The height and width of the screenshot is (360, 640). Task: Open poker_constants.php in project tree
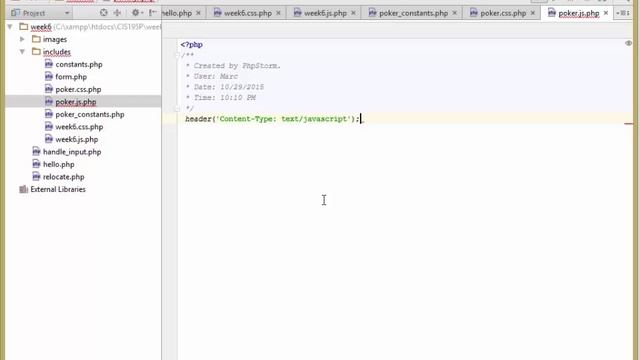coord(90,114)
